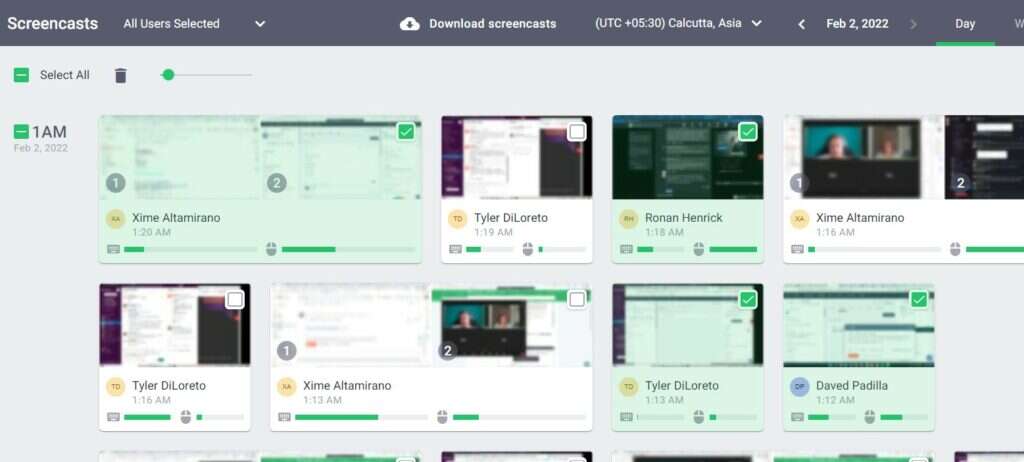Open the Calcutta, Asia timezone dropdown
This screenshot has height=462, width=1024.
tap(679, 24)
